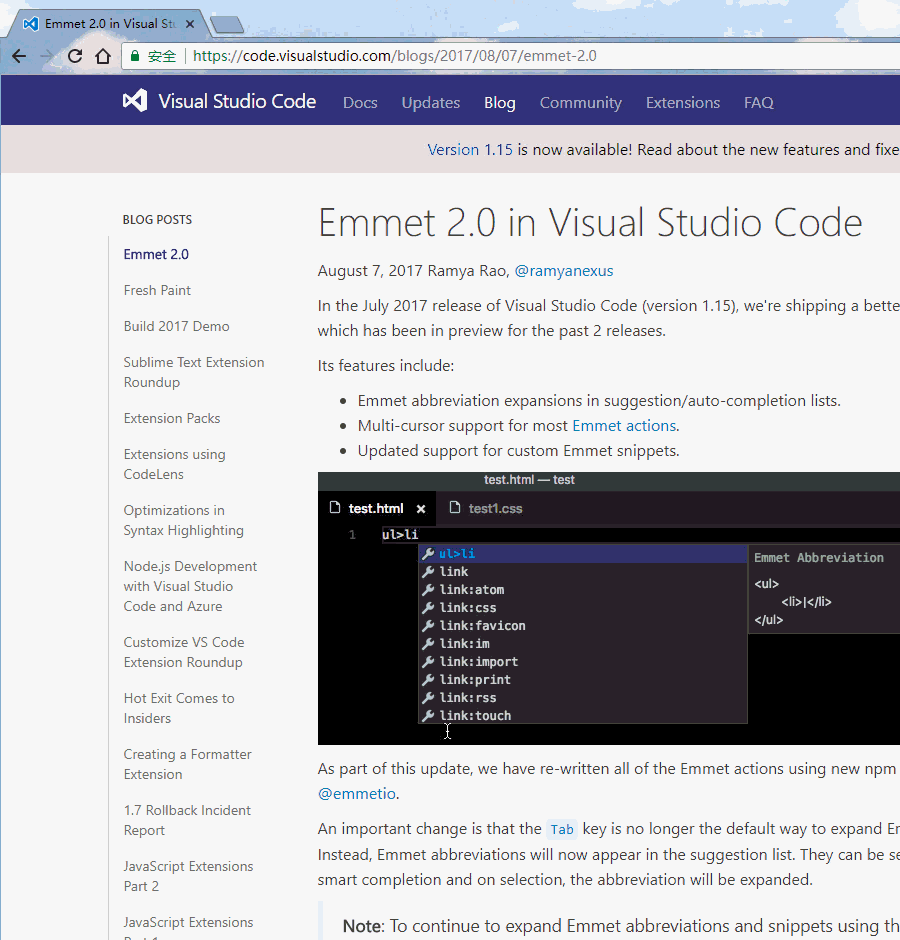Select the link:import suggestion
The width and height of the screenshot is (900, 940).
(582, 661)
